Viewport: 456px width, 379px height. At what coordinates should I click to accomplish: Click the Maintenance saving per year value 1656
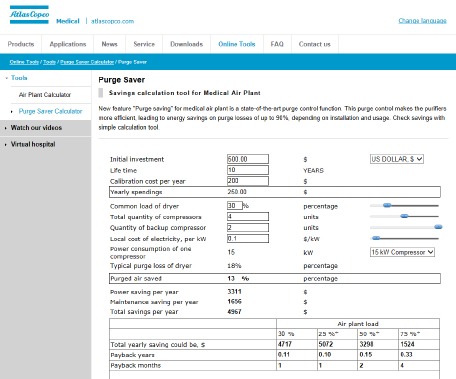[234, 301]
